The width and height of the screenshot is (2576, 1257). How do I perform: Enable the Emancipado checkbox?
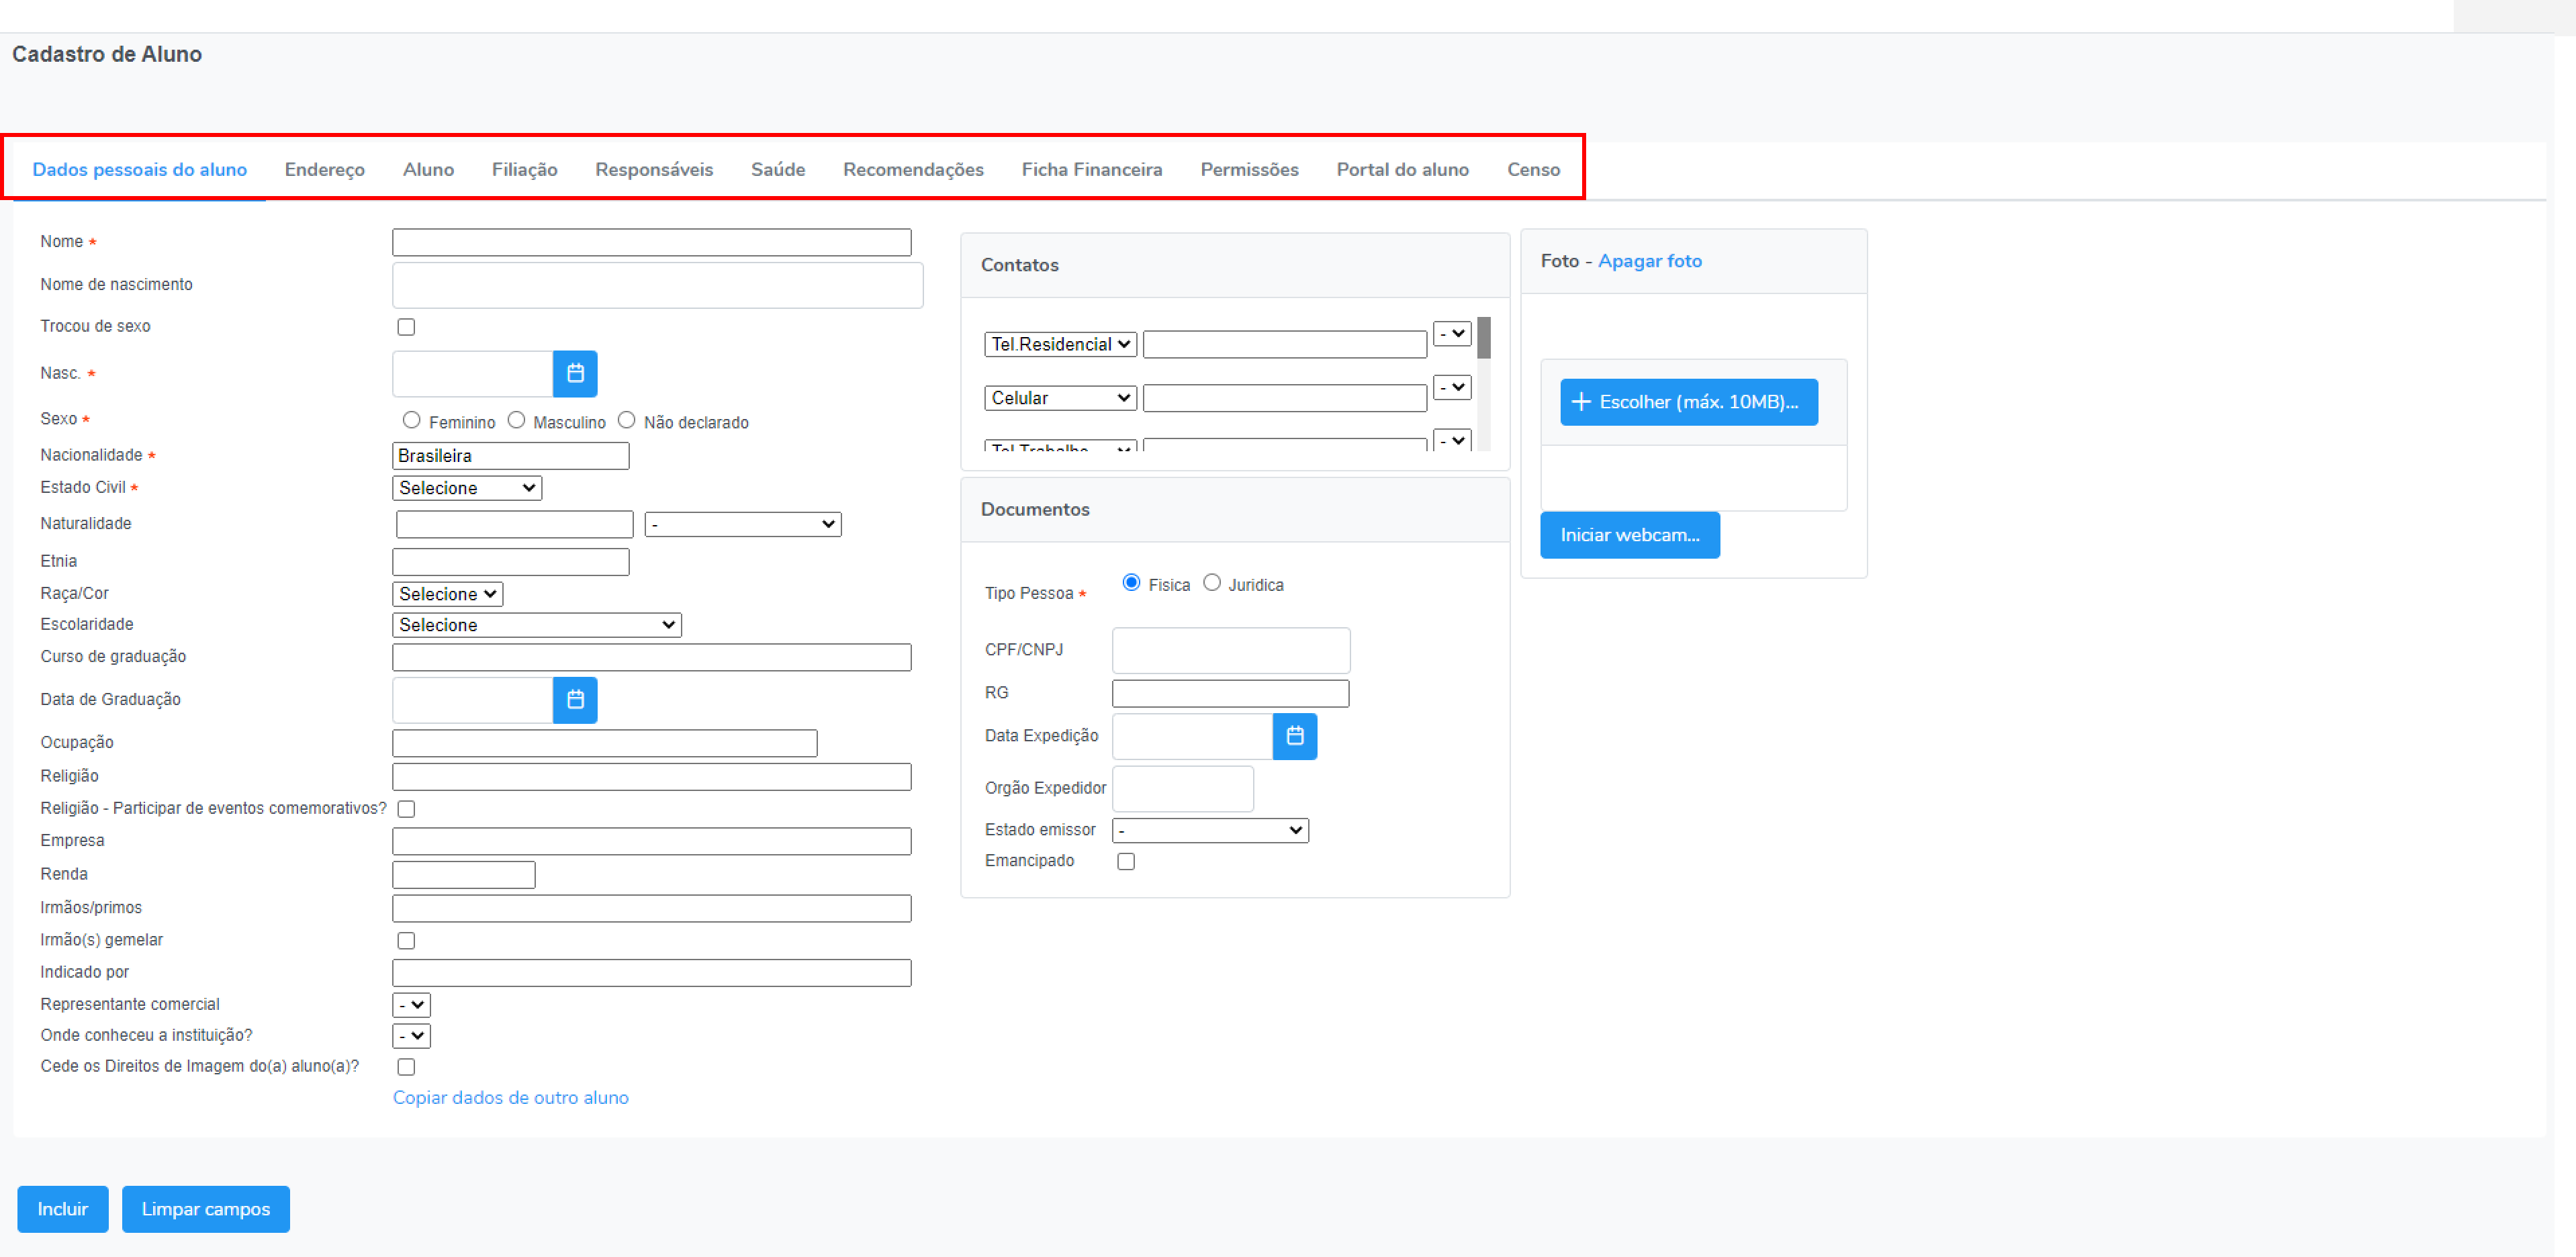(x=1126, y=861)
